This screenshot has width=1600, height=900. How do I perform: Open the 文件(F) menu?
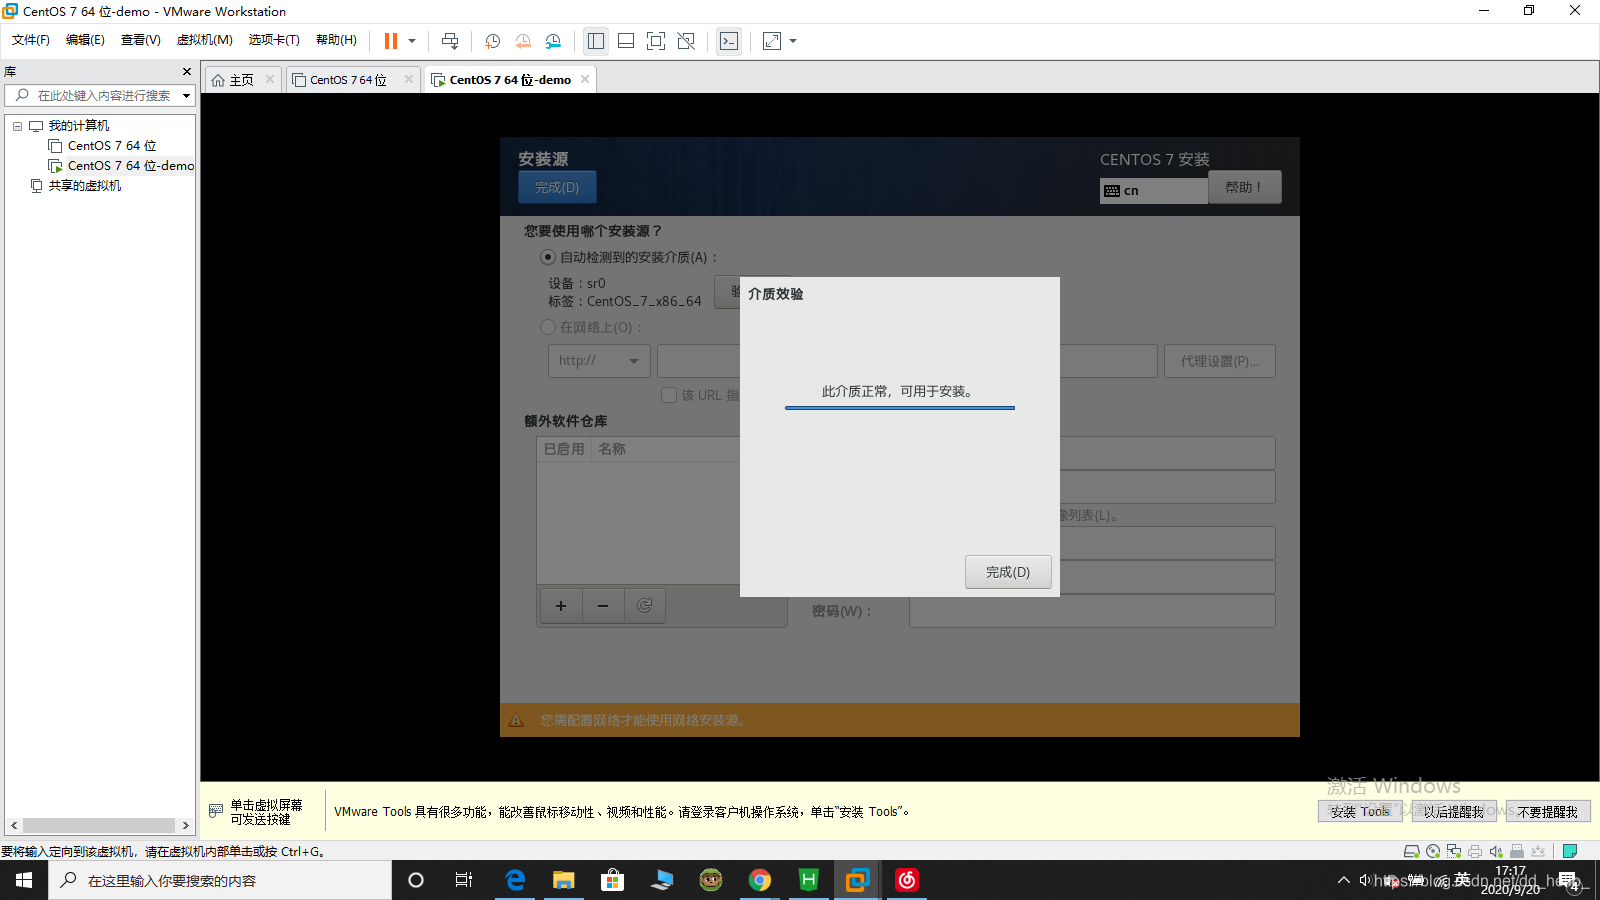coord(31,40)
